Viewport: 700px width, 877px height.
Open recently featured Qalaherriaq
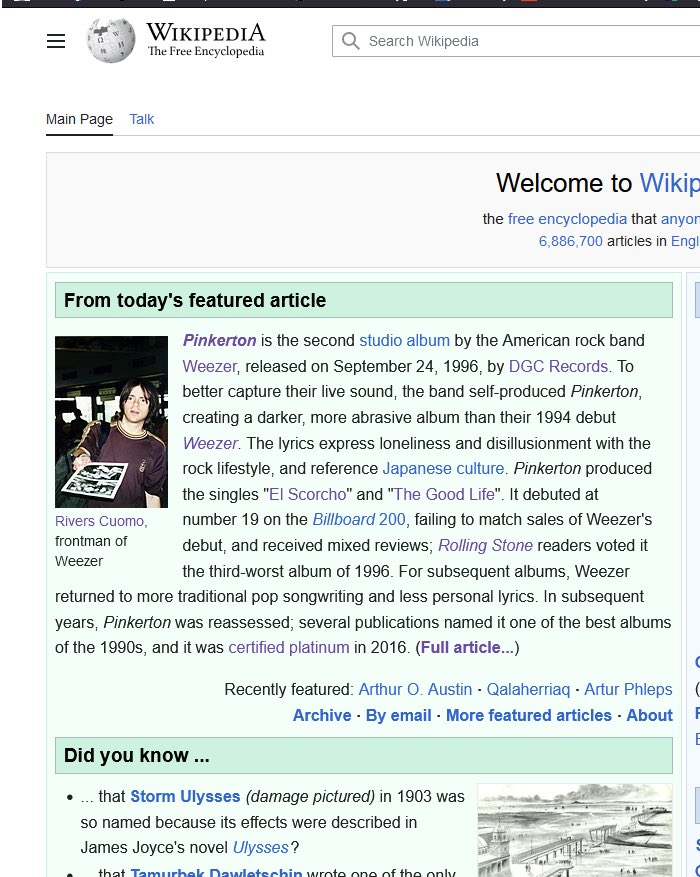coord(528,689)
